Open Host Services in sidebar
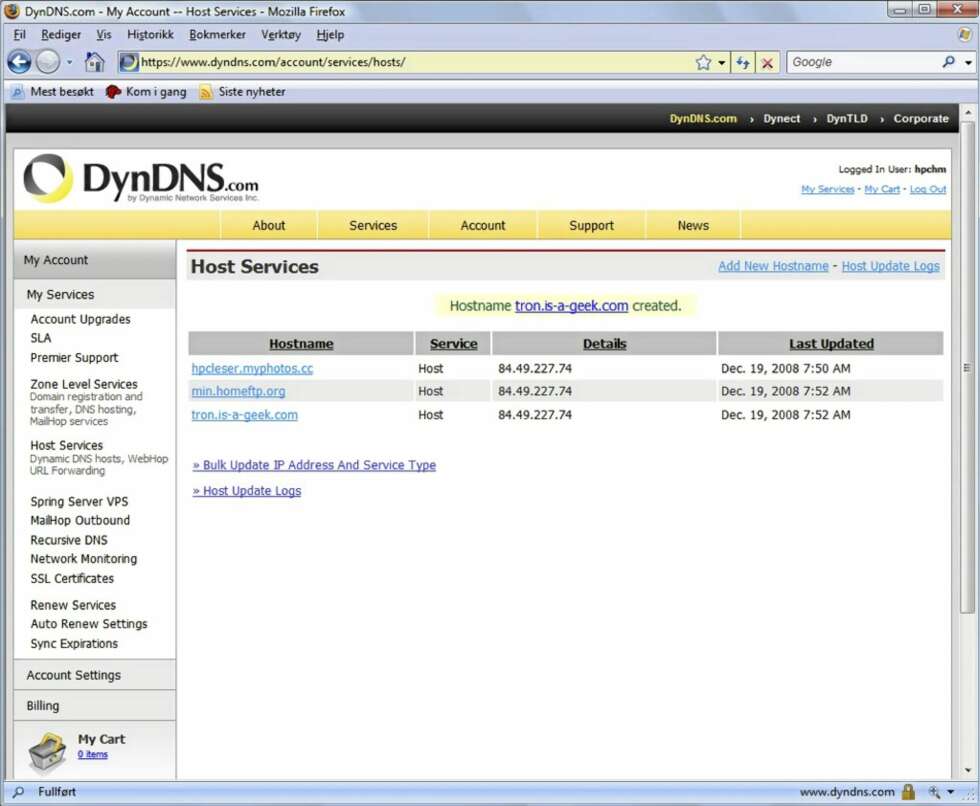 [66, 445]
